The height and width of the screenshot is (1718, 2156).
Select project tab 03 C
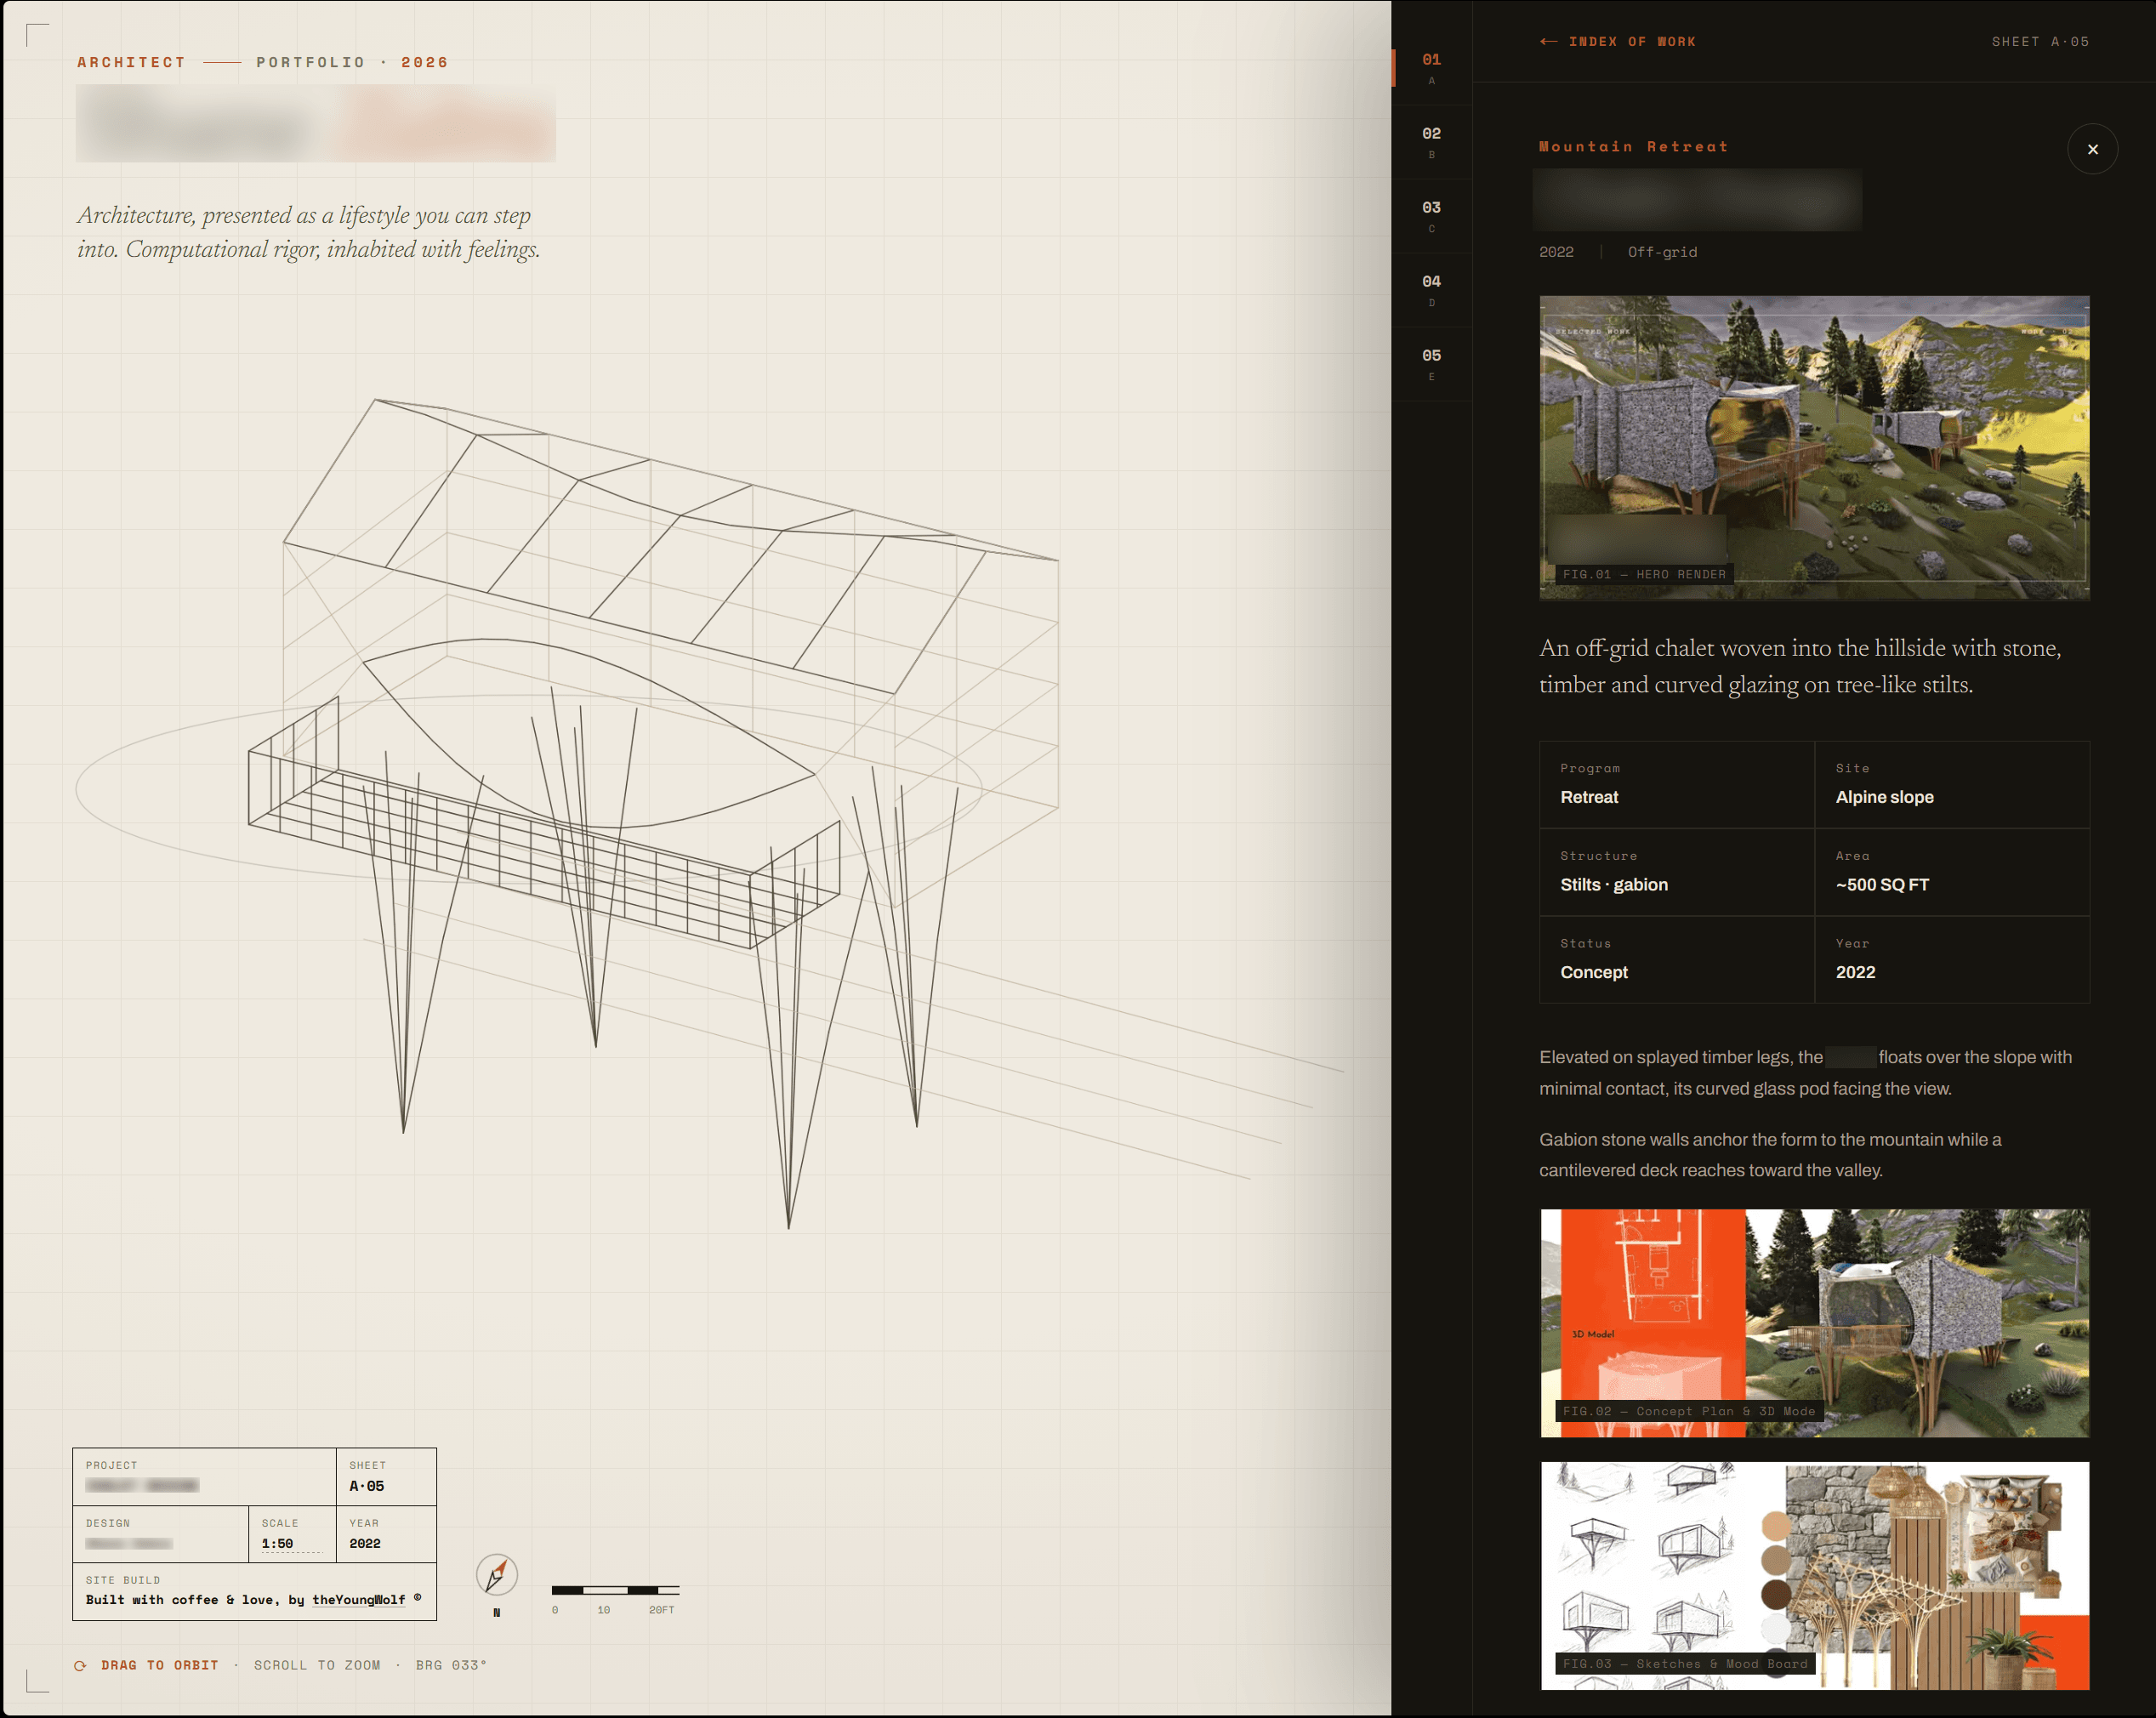click(x=1432, y=216)
